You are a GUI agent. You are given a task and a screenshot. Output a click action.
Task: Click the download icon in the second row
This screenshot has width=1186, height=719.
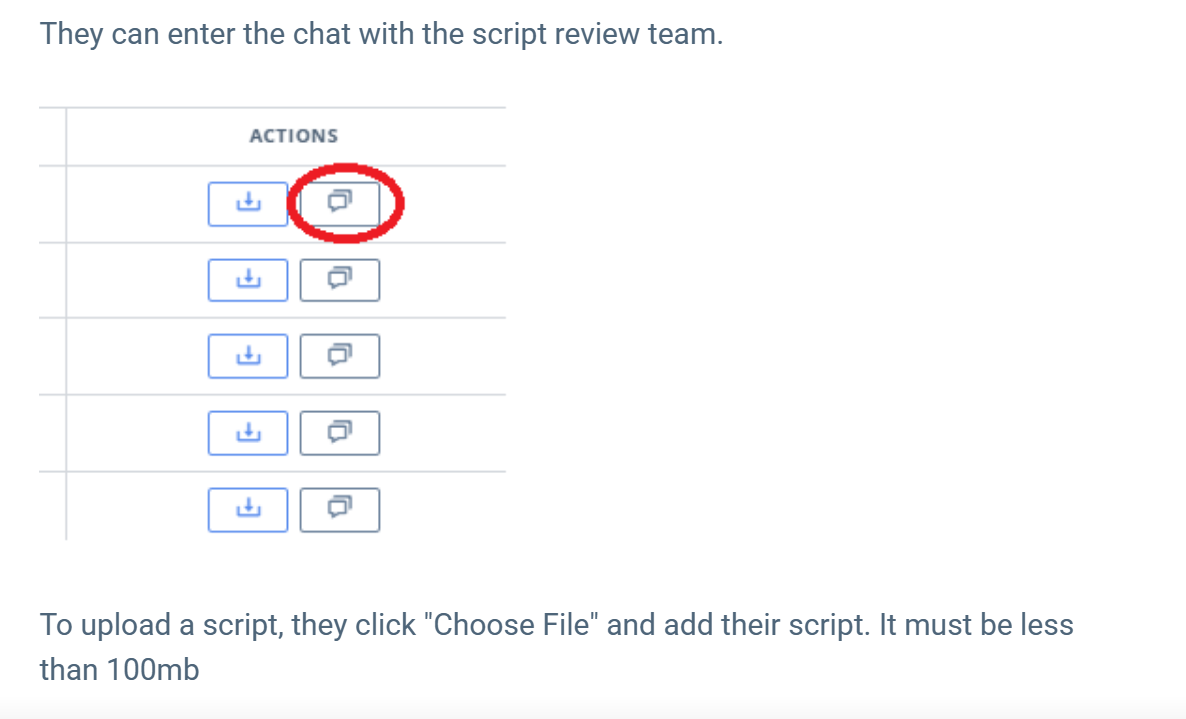pyautogui.click(x=247, y=280)
